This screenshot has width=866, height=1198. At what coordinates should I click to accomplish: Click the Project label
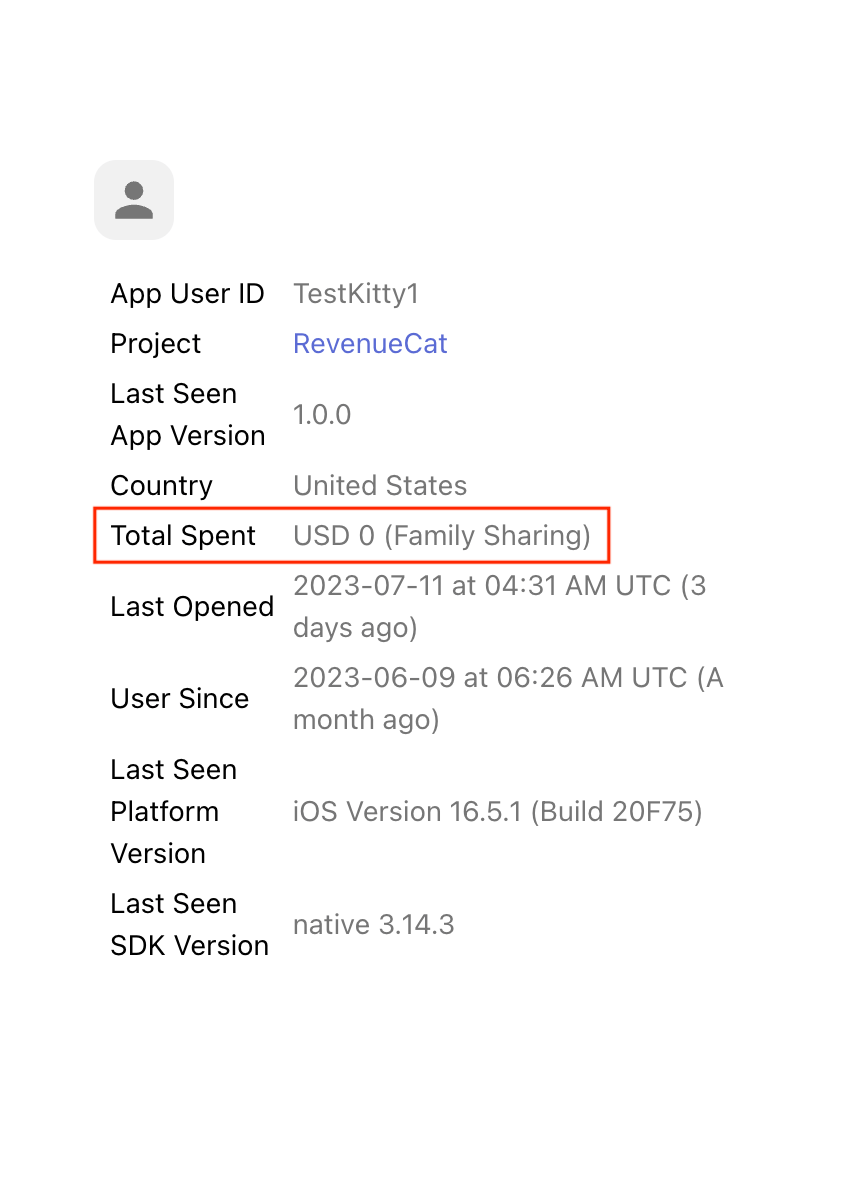click(x=155, y=344)
